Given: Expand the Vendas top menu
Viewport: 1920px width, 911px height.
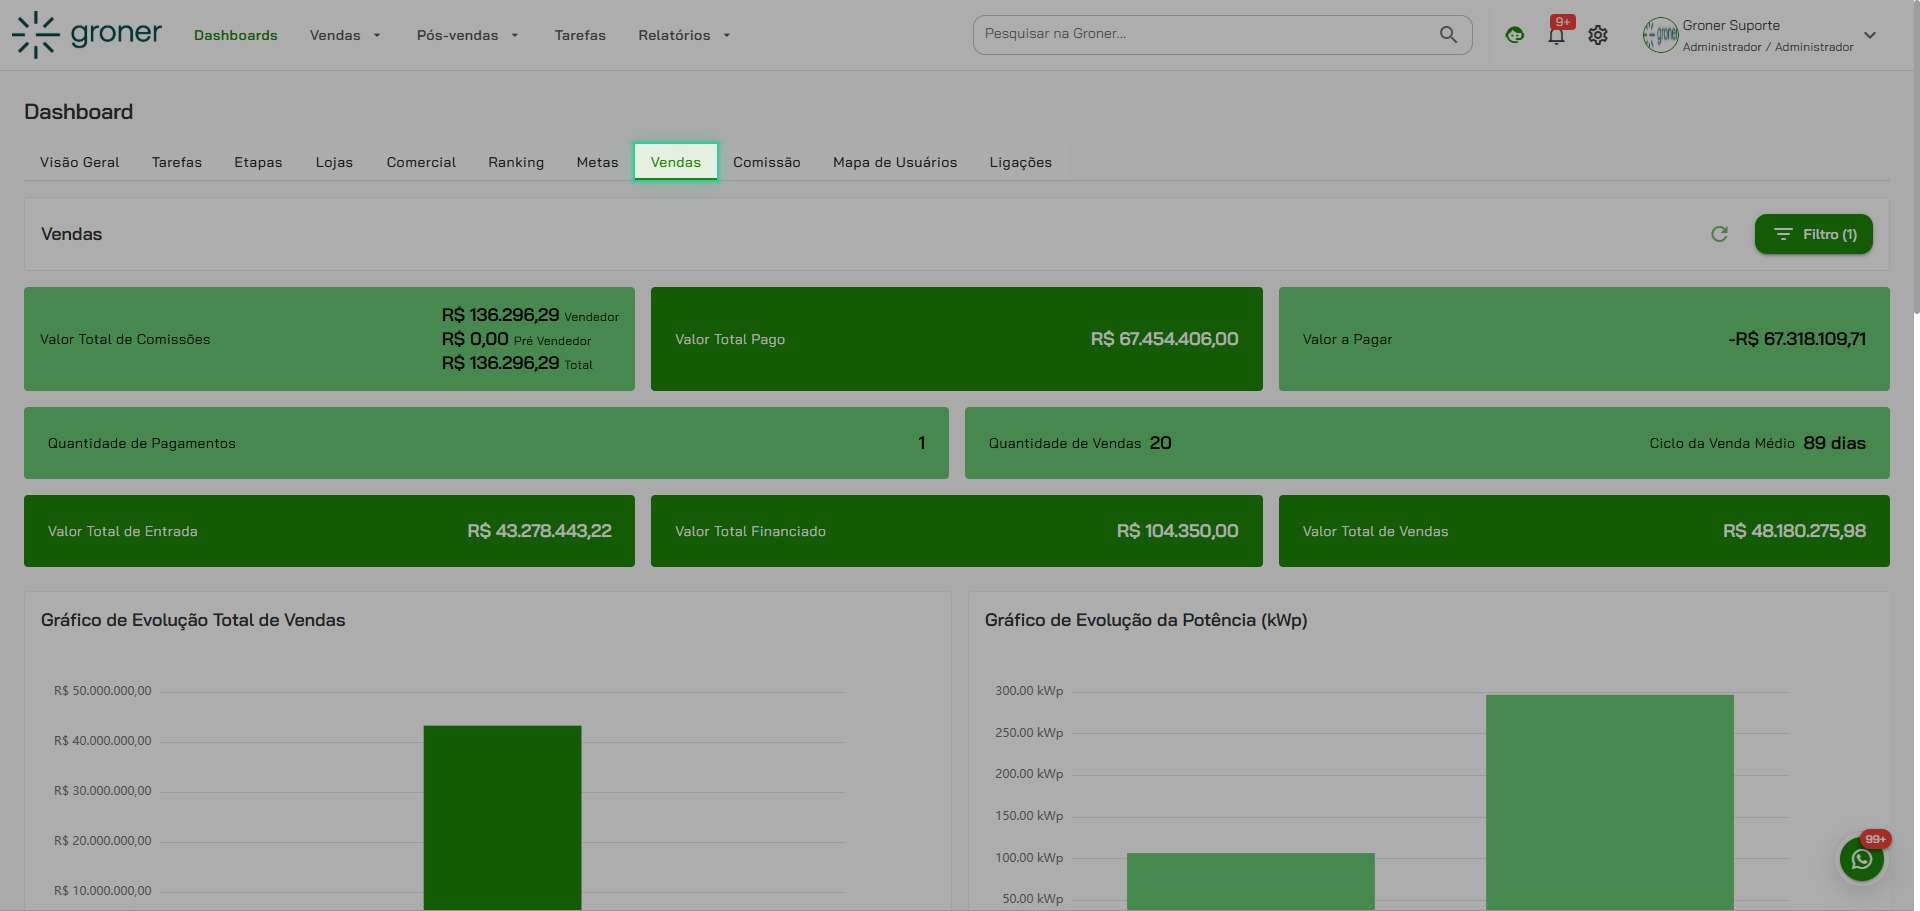Looking at the screenshot, I should 345,35.
